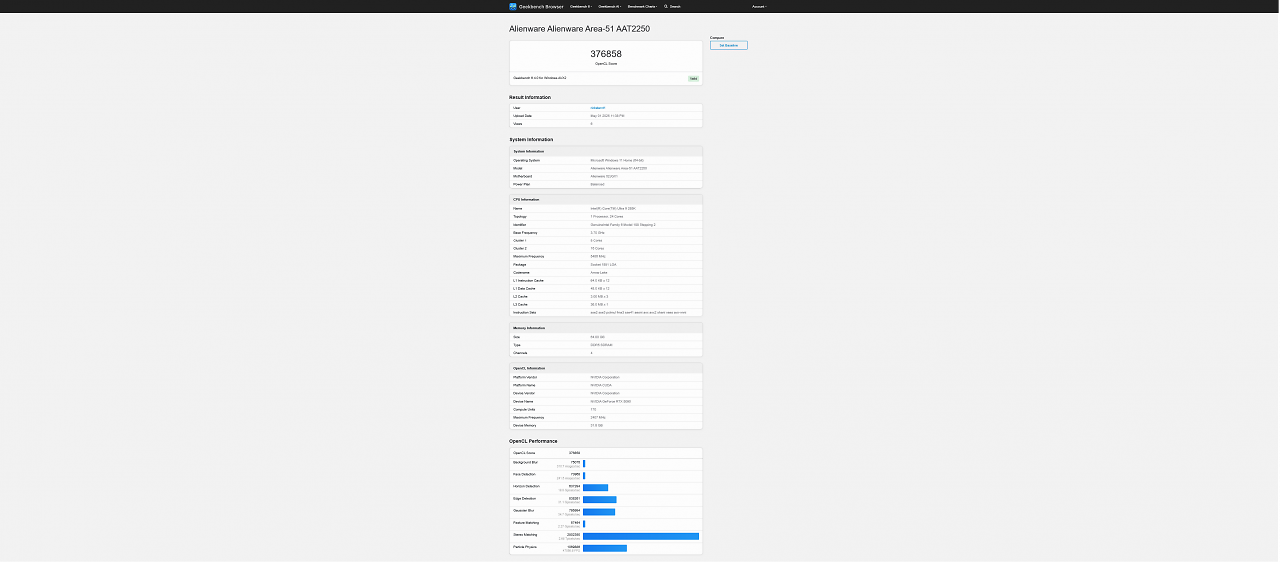Click the L3 Cache row
1280x562 pixels.
coord(606,304)
